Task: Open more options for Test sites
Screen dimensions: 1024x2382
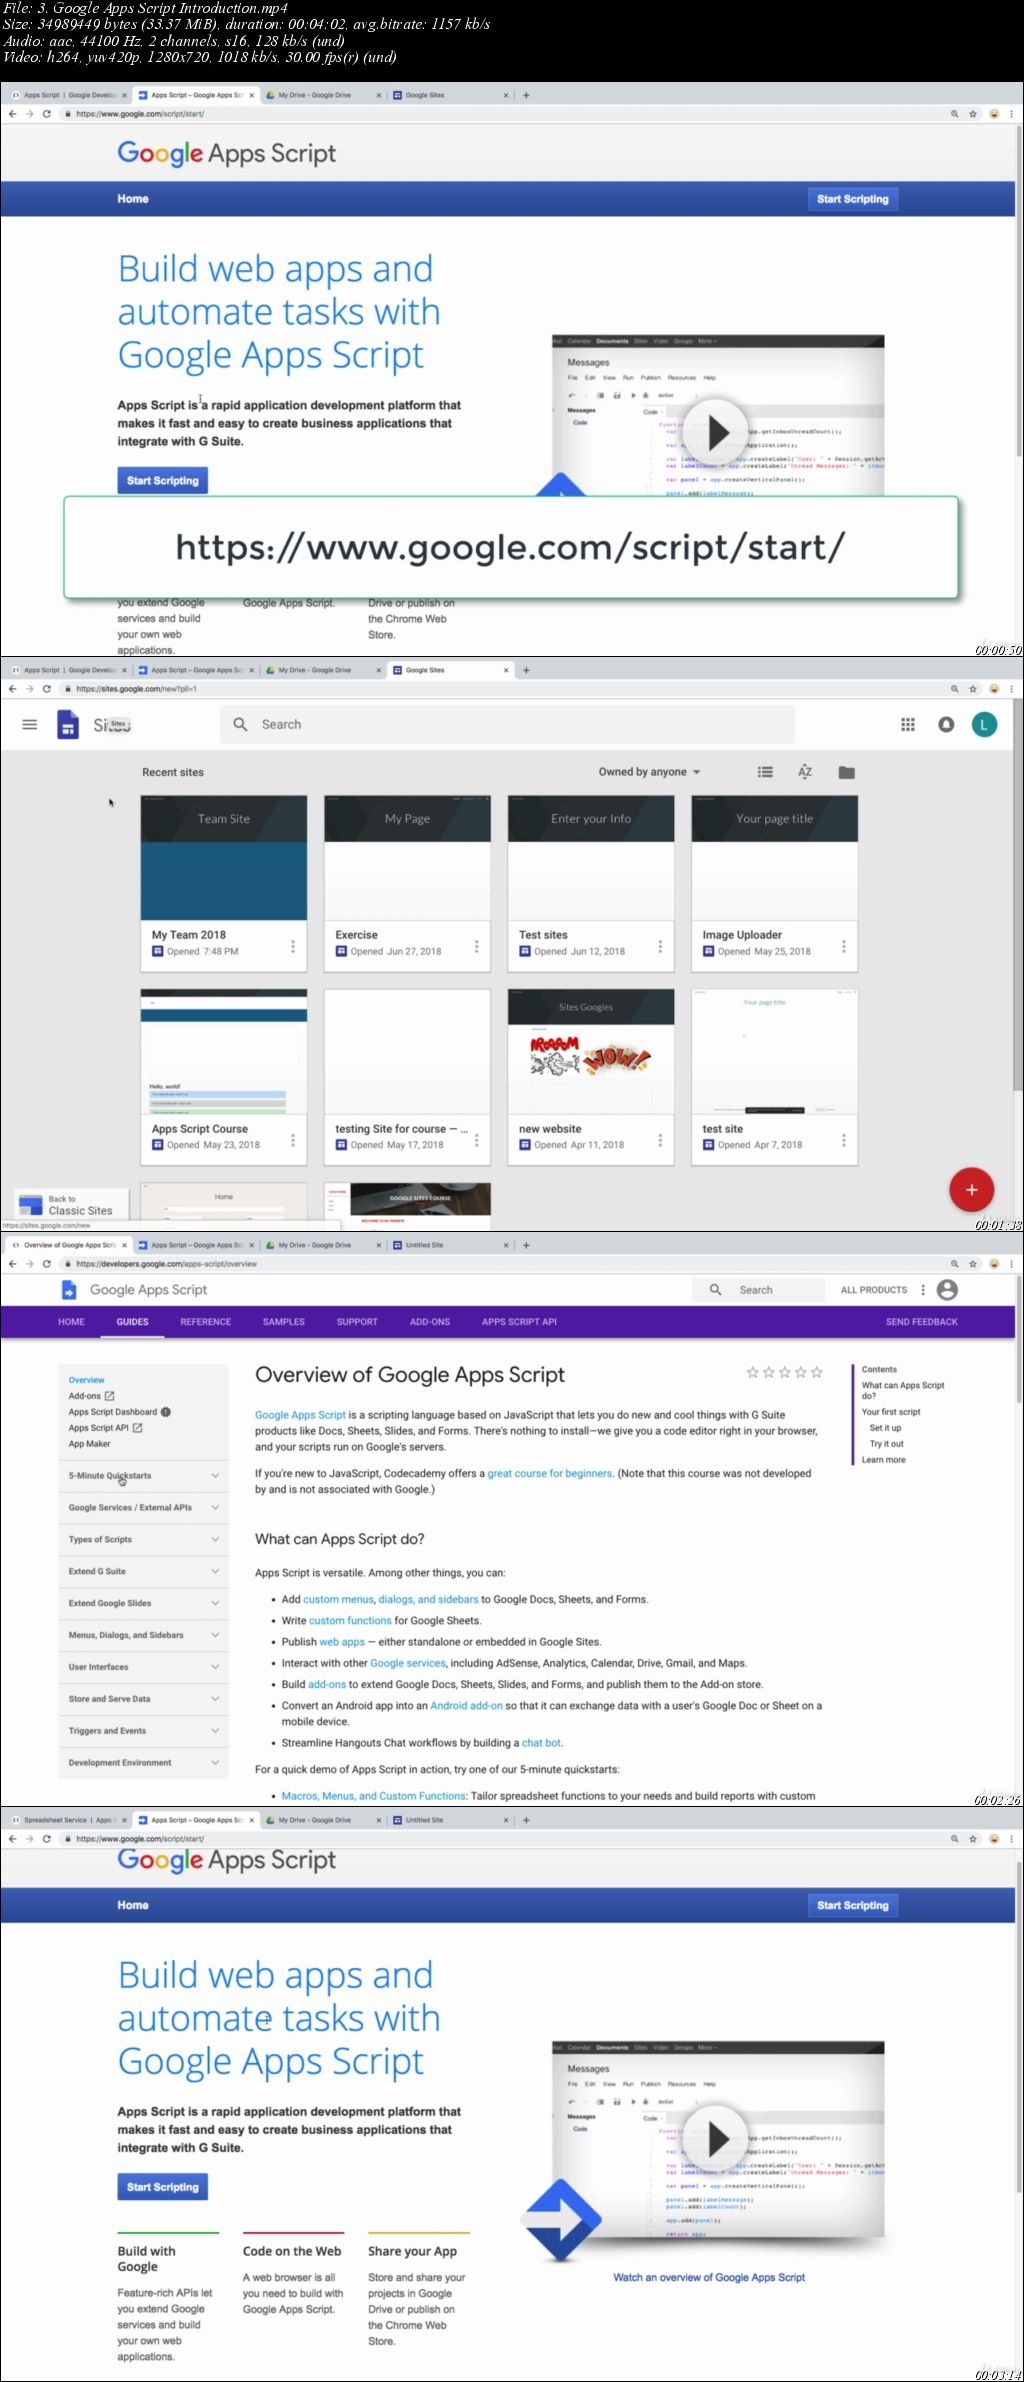Action: [660, 946]
